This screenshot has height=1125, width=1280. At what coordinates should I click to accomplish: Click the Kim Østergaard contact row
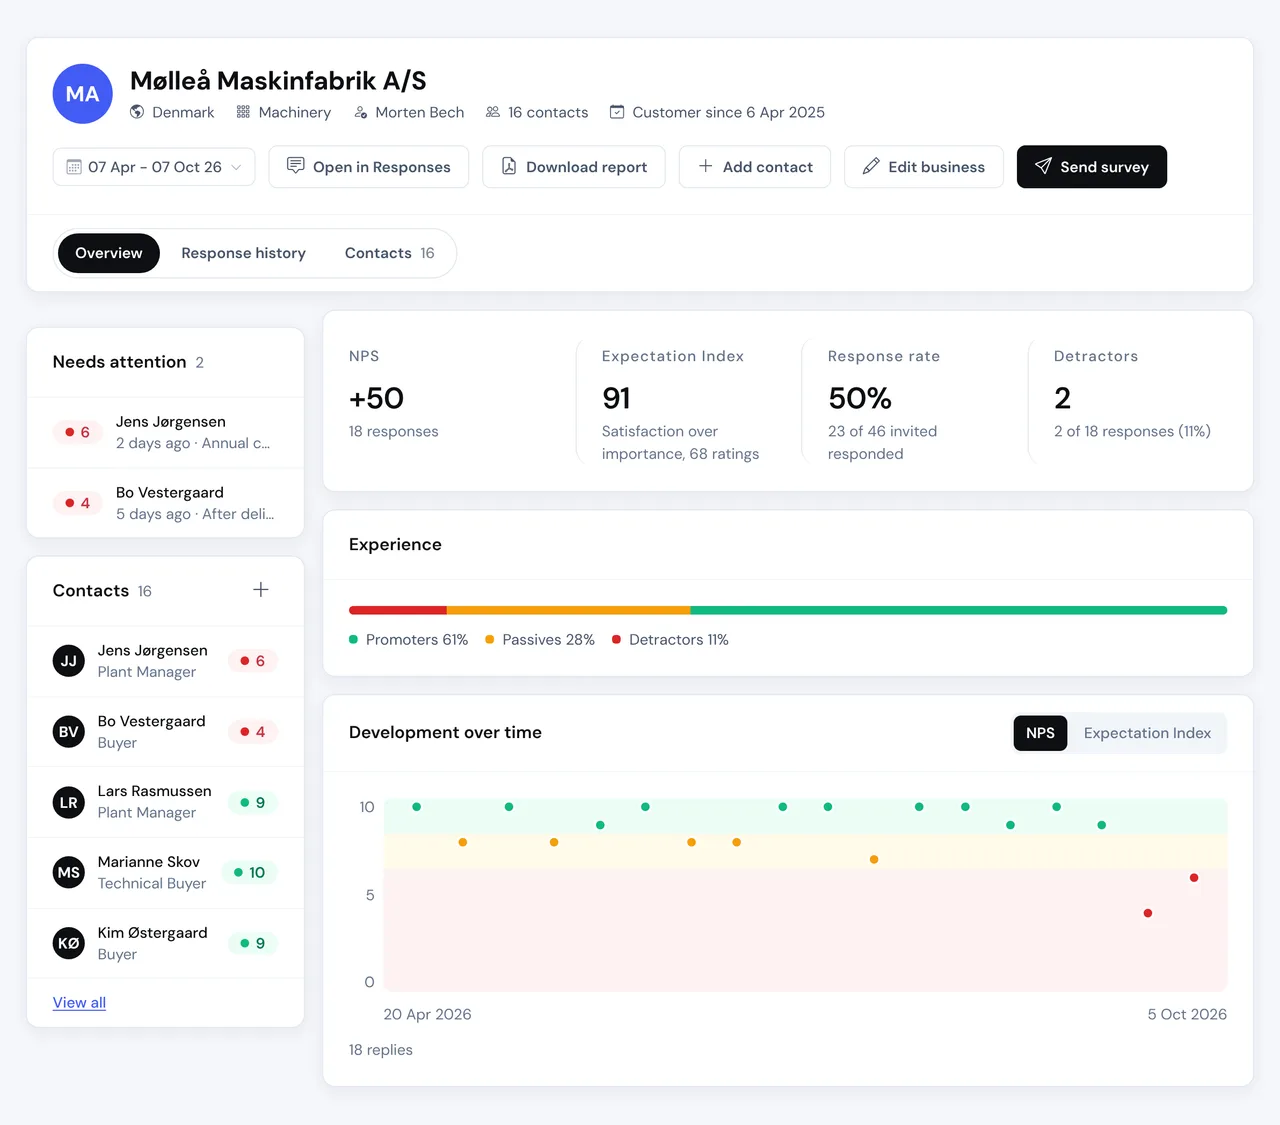tap(165, 943)
